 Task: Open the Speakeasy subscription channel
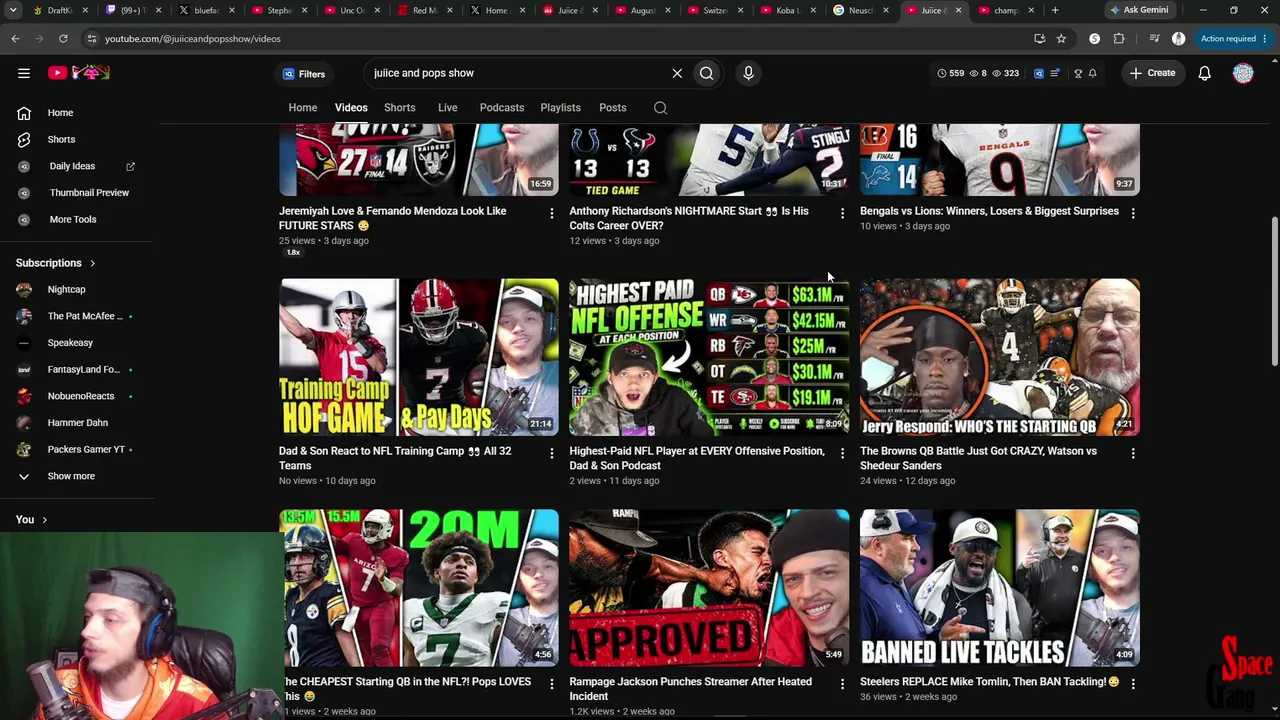(76, 343)
